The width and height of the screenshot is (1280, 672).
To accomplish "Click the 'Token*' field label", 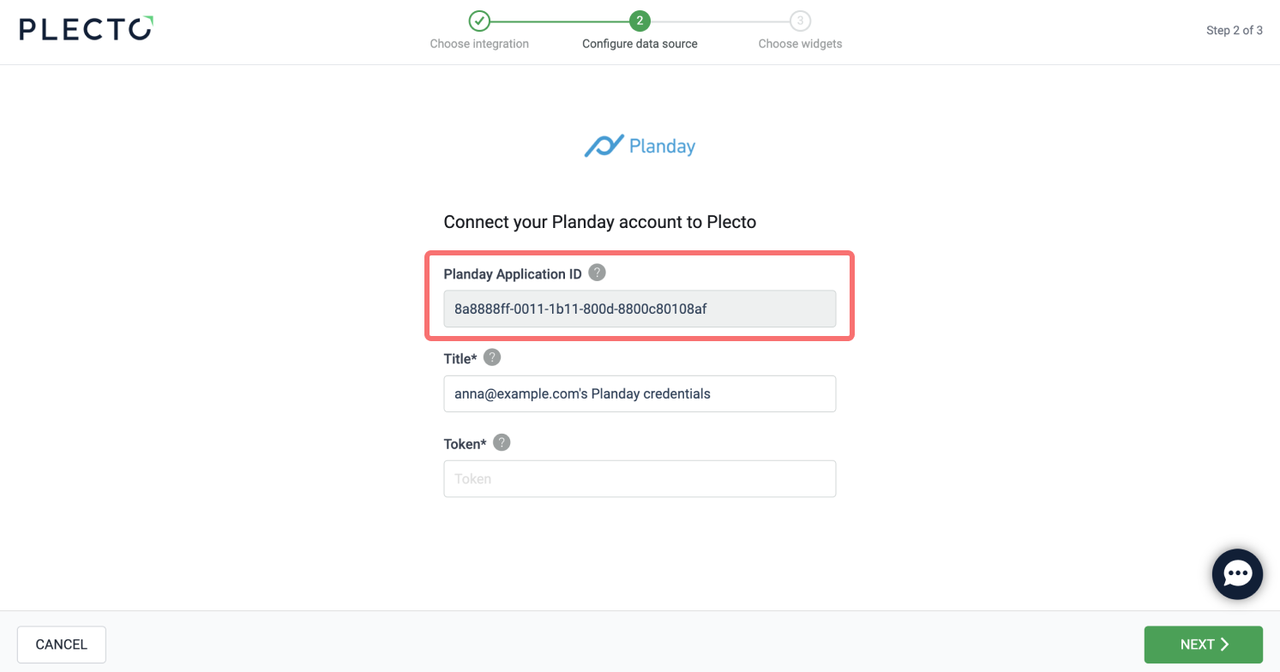I will point(465,444).
